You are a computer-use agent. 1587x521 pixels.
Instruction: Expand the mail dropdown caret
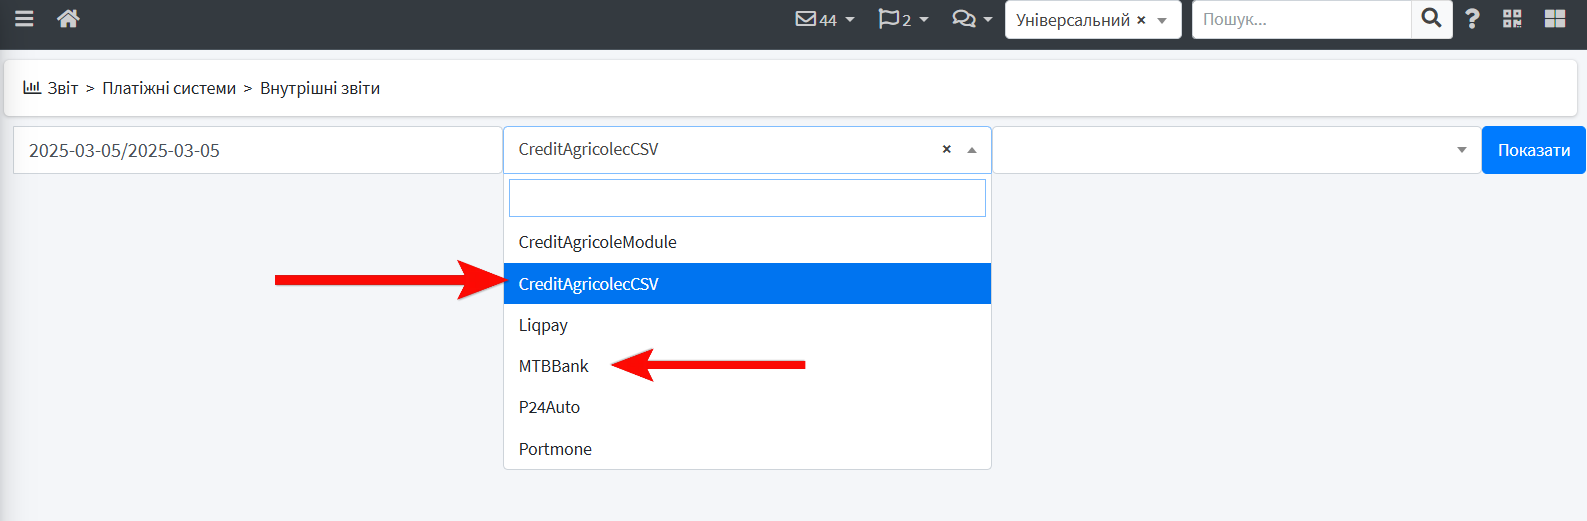tap(850, 20)
